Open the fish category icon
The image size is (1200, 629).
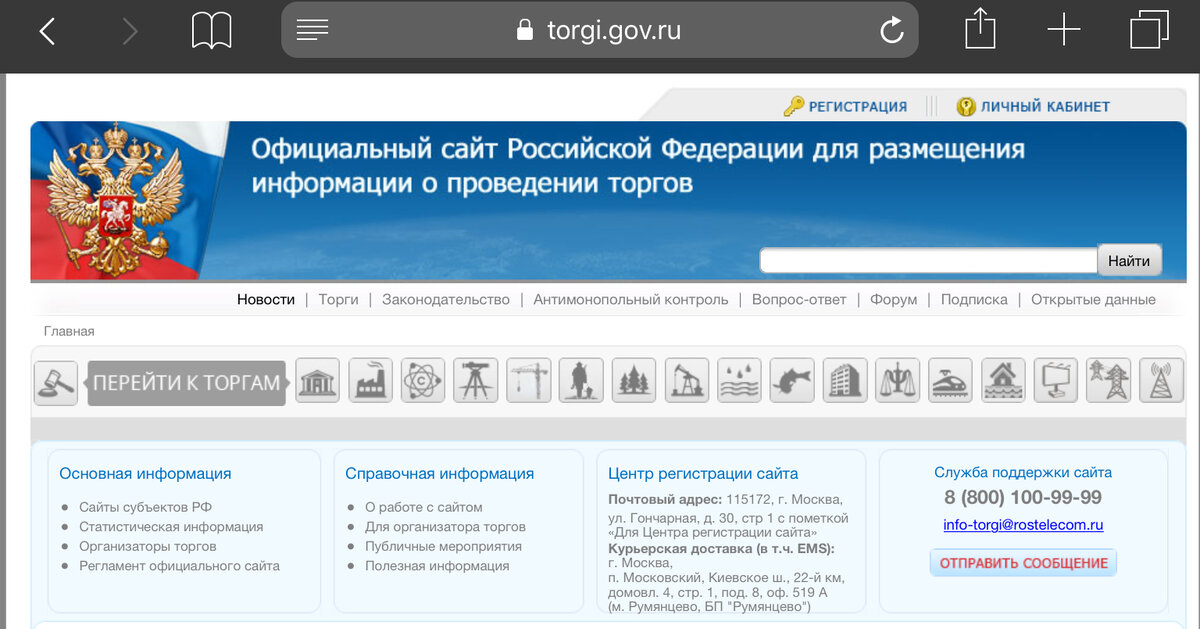[x=792, y=380]
